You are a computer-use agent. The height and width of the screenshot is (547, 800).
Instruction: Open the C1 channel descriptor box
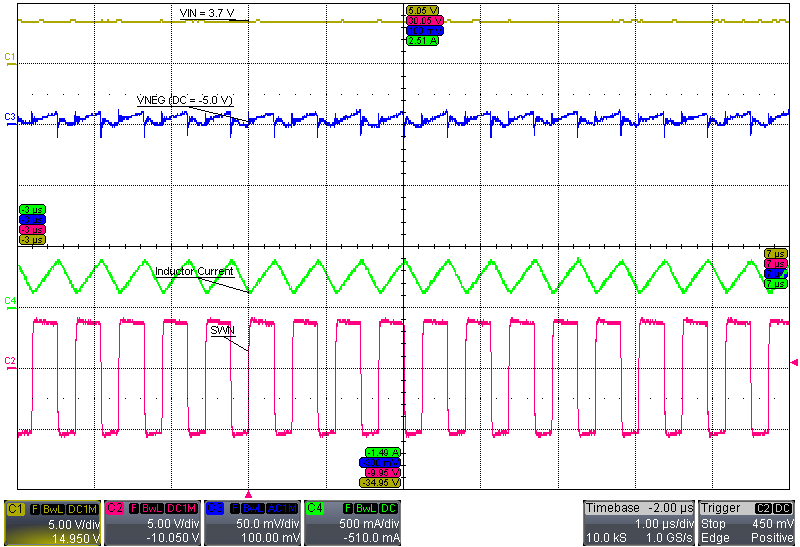(x=51, y=522)
